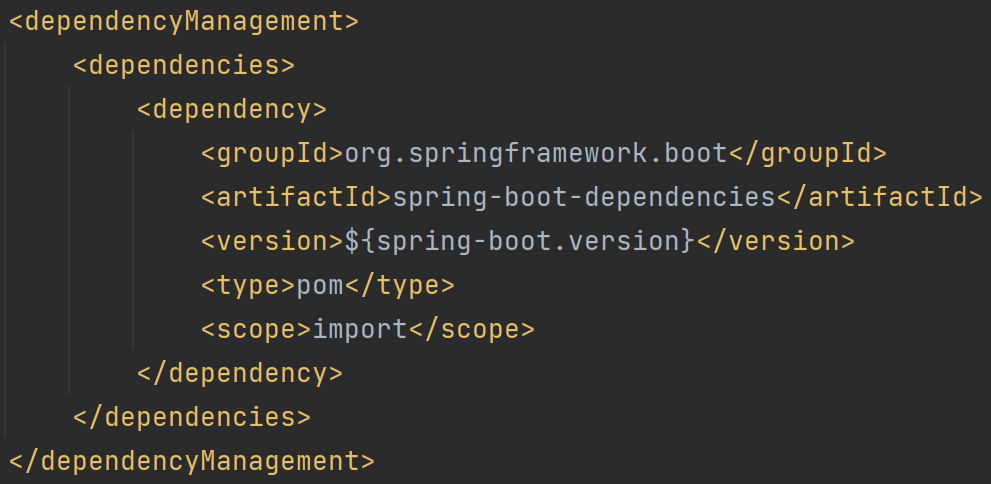
Task: Click the opening <groupId> tag
Action: (x=272, y=154)
